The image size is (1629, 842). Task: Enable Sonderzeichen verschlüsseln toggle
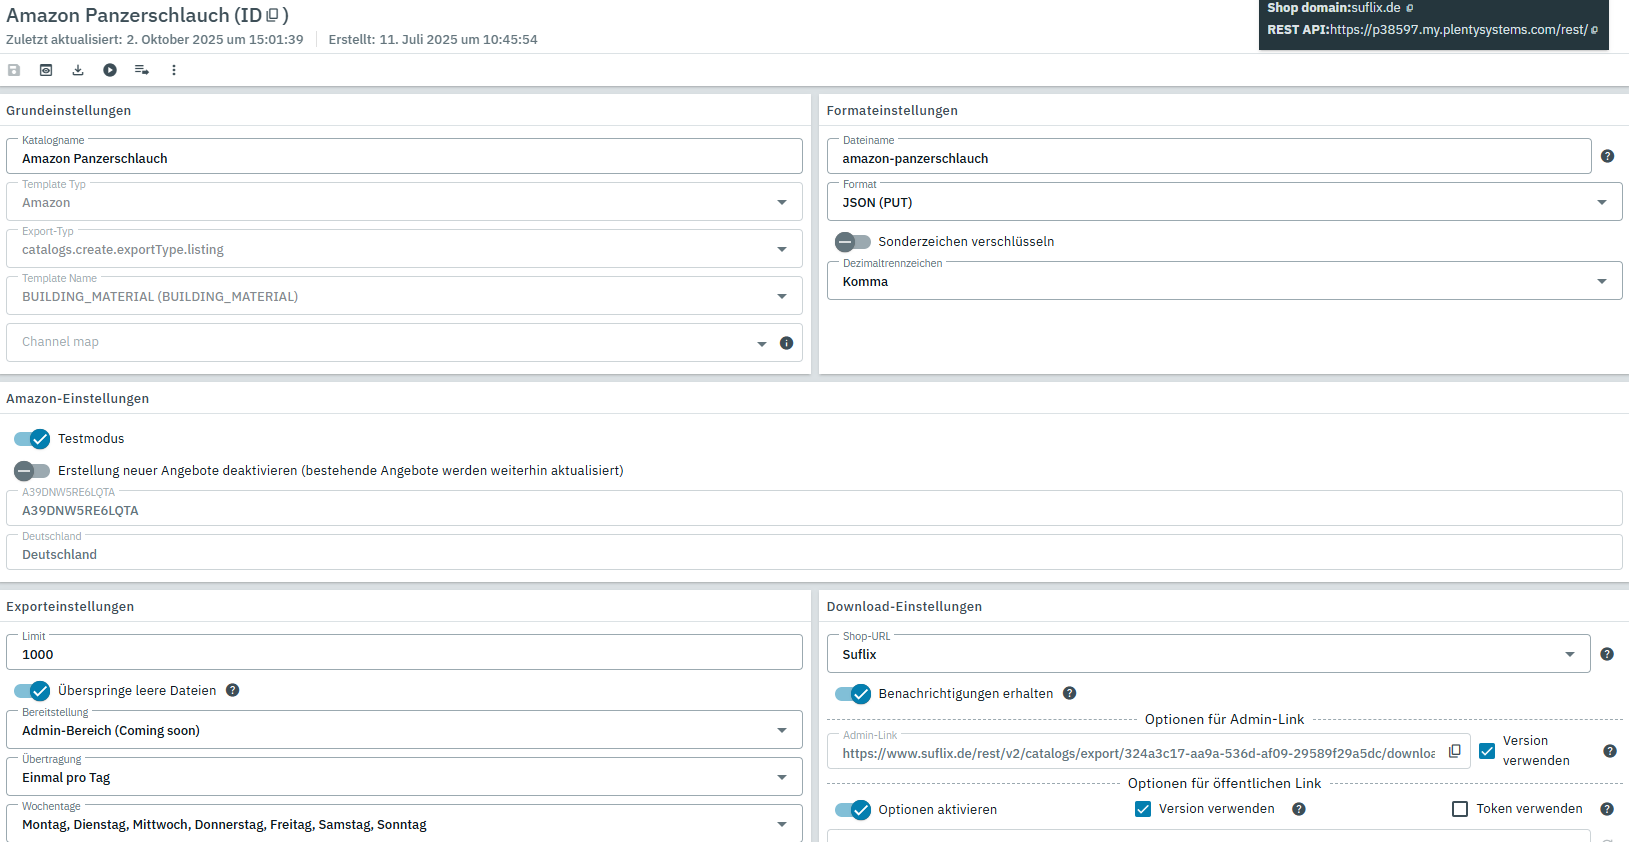[852, 242]
